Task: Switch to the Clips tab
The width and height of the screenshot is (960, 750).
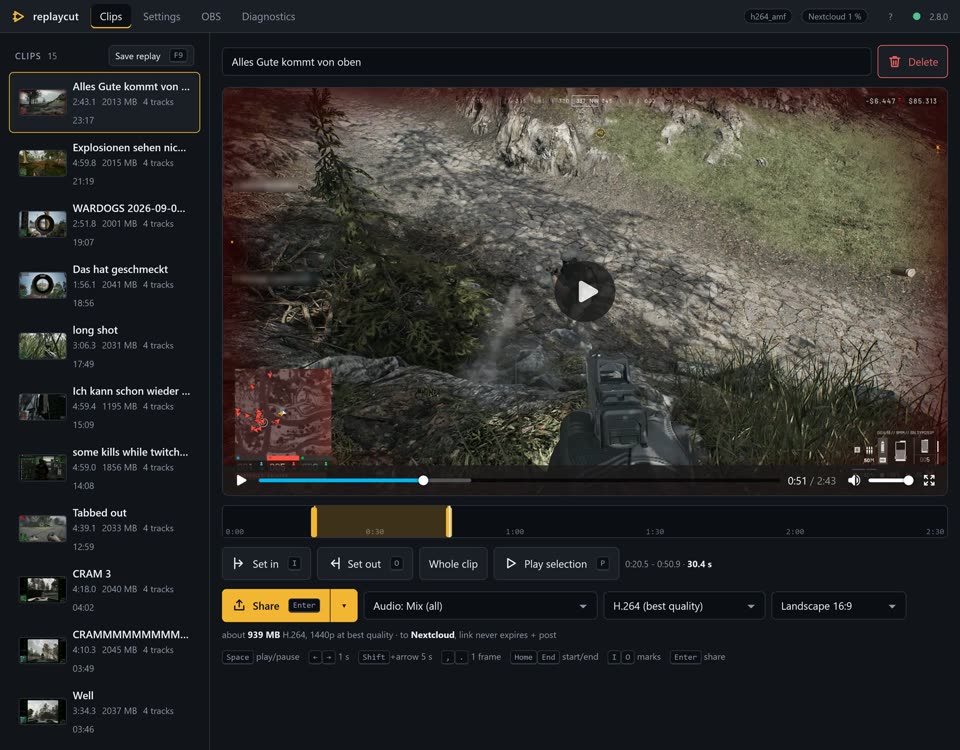Action: click(111, 17)
